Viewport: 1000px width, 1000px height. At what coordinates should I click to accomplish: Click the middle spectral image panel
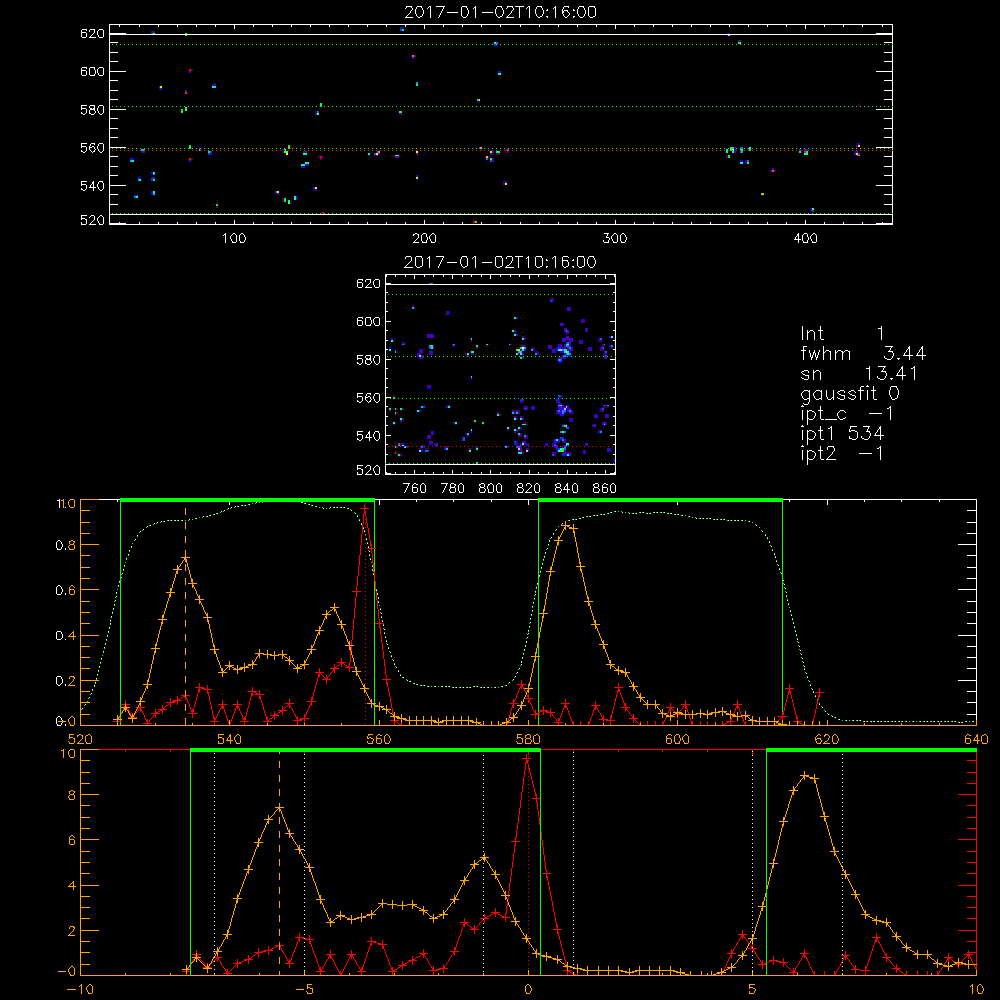(501, 374)
